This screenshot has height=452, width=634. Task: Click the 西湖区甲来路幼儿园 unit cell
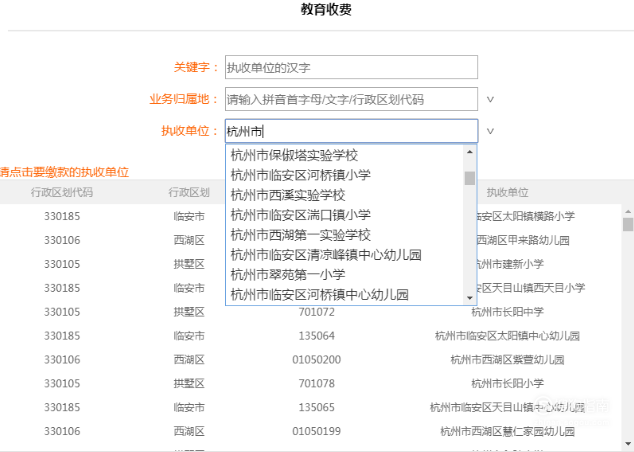524,240
